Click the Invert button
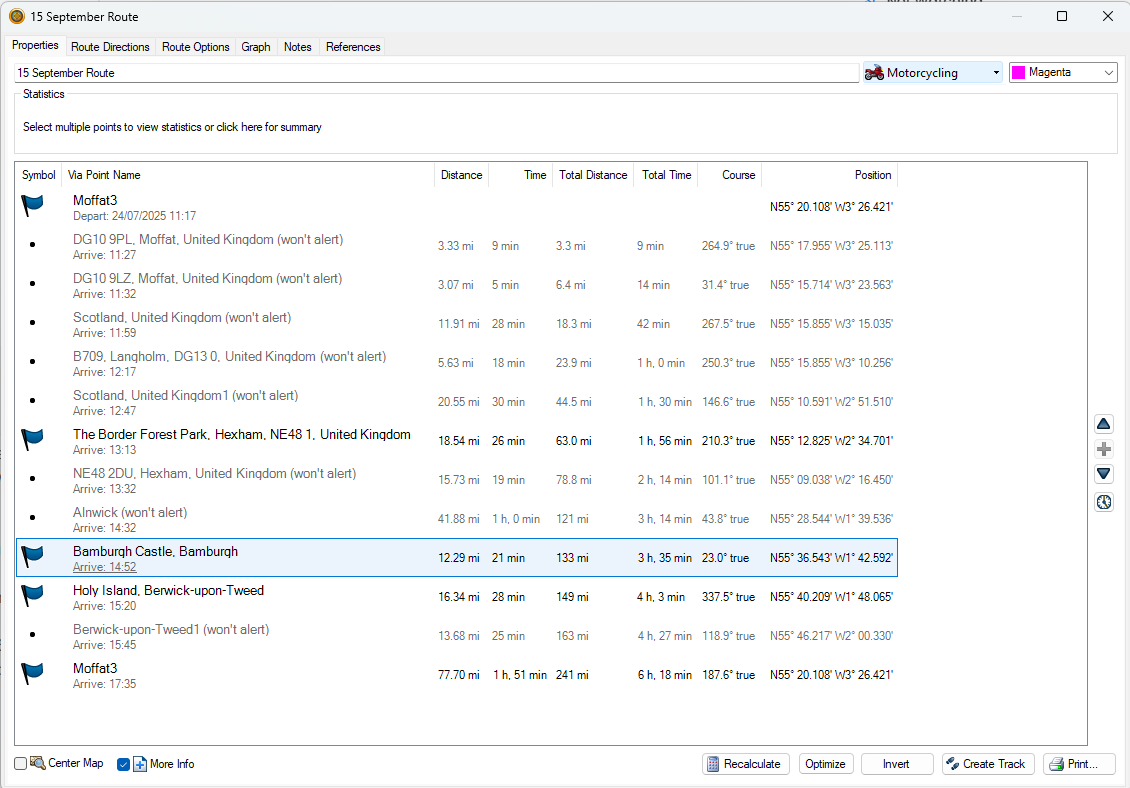The height and width of the screenshot is (788, 1130). click(x=897, y=763)
